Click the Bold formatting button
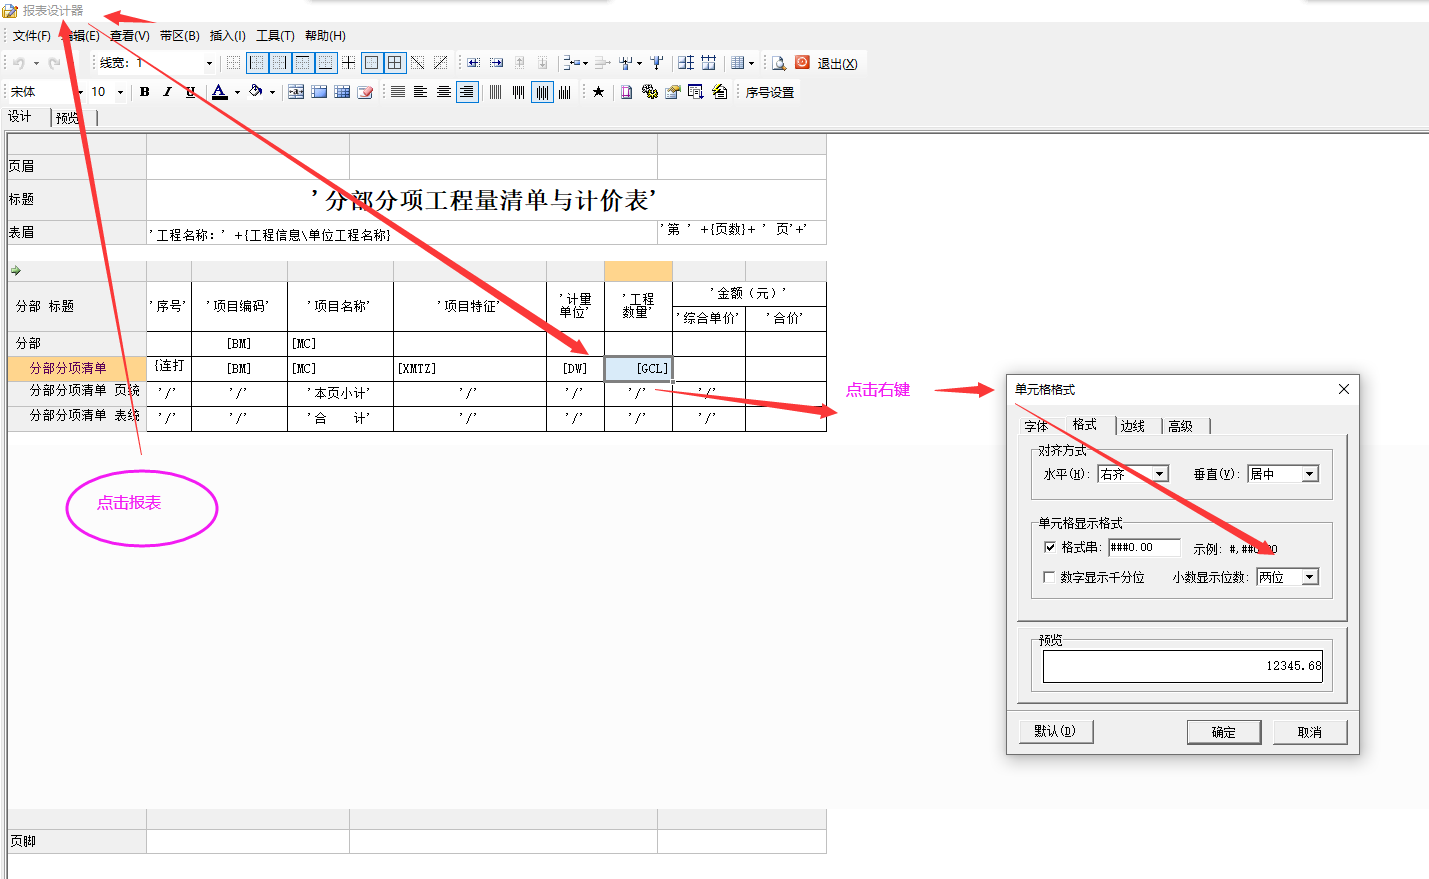The width and height of the screenshot is (1429, 879). point(145,92)
